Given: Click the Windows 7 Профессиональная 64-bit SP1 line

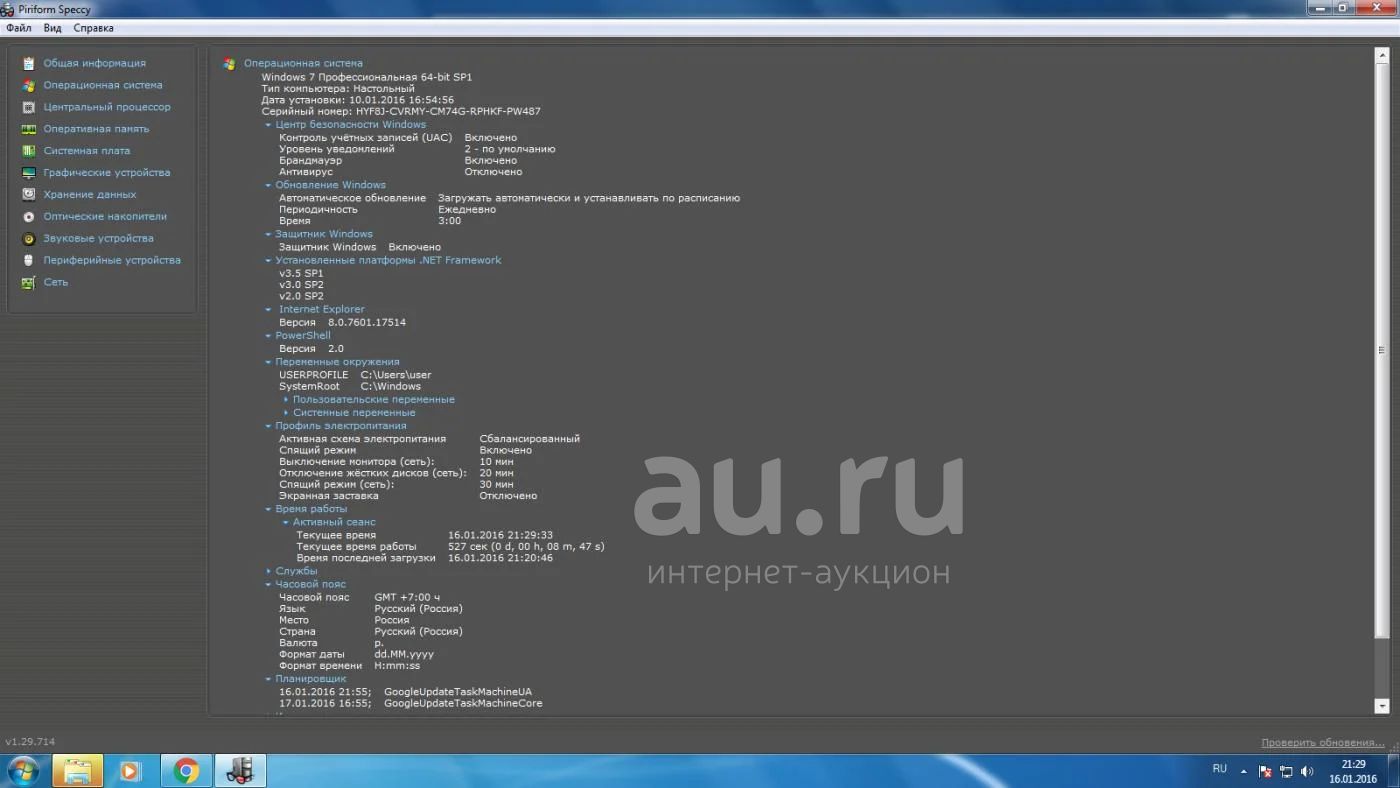Looking at the screenshot, I should [x=367, y=77].
